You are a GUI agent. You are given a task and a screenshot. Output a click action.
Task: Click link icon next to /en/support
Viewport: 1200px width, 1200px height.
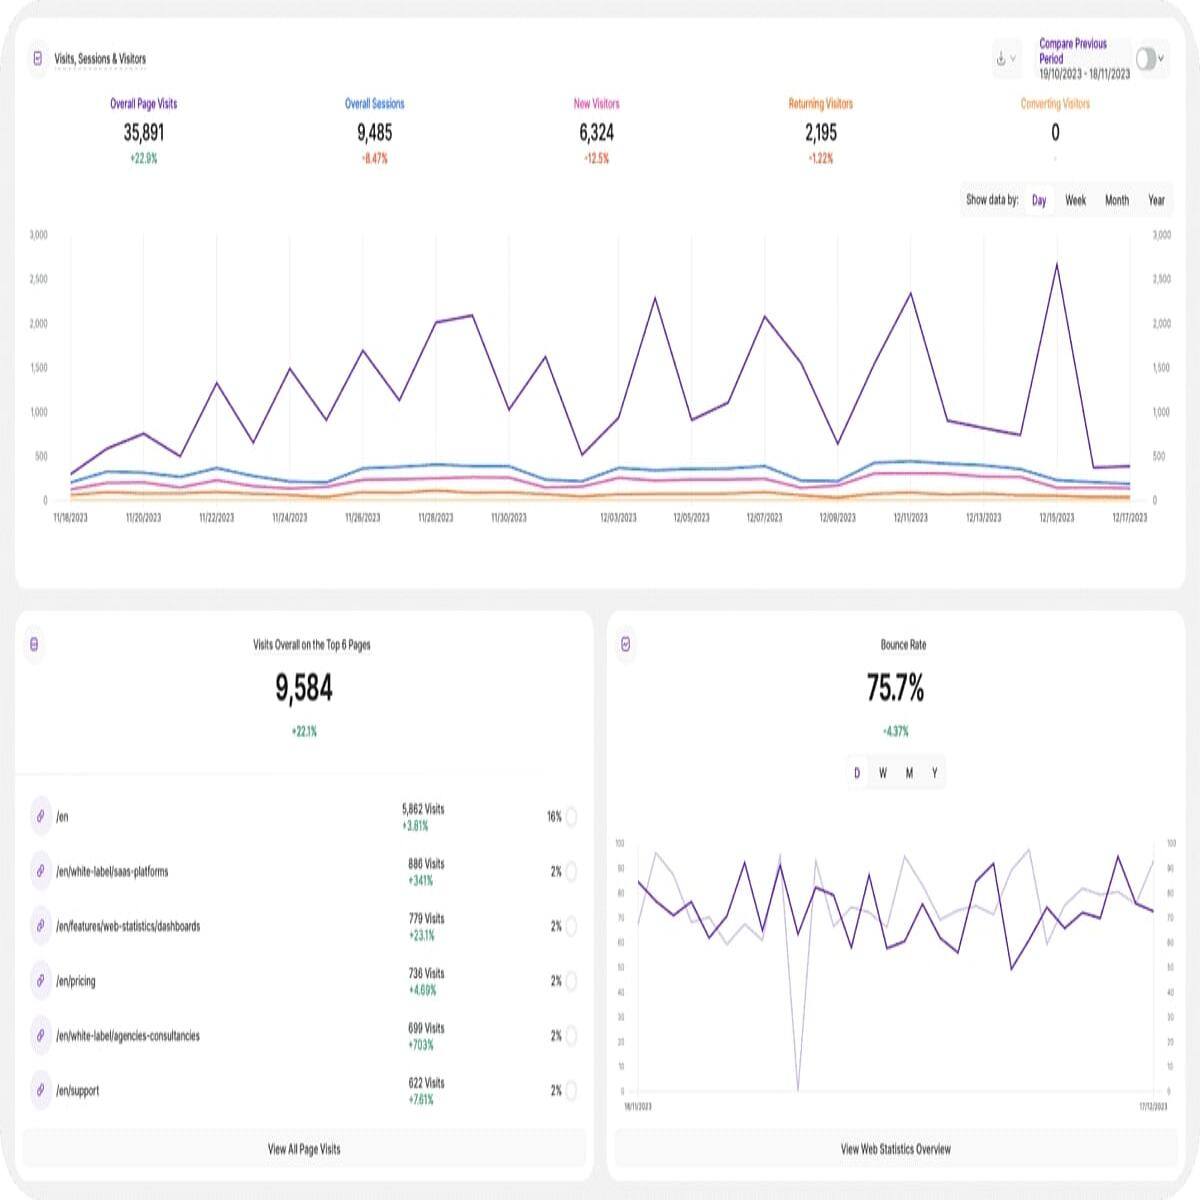40,1091
